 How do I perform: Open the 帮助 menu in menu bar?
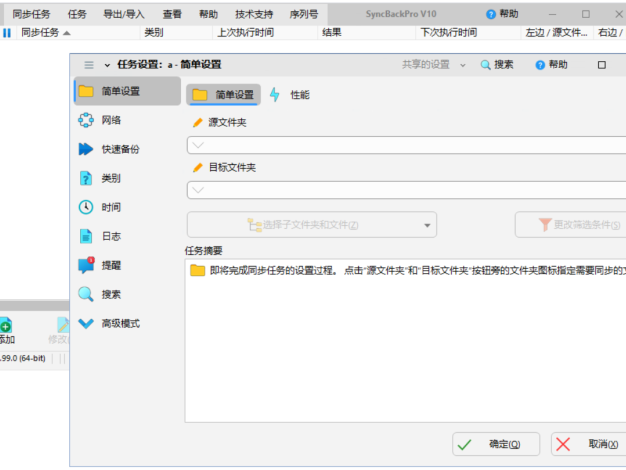208,14
